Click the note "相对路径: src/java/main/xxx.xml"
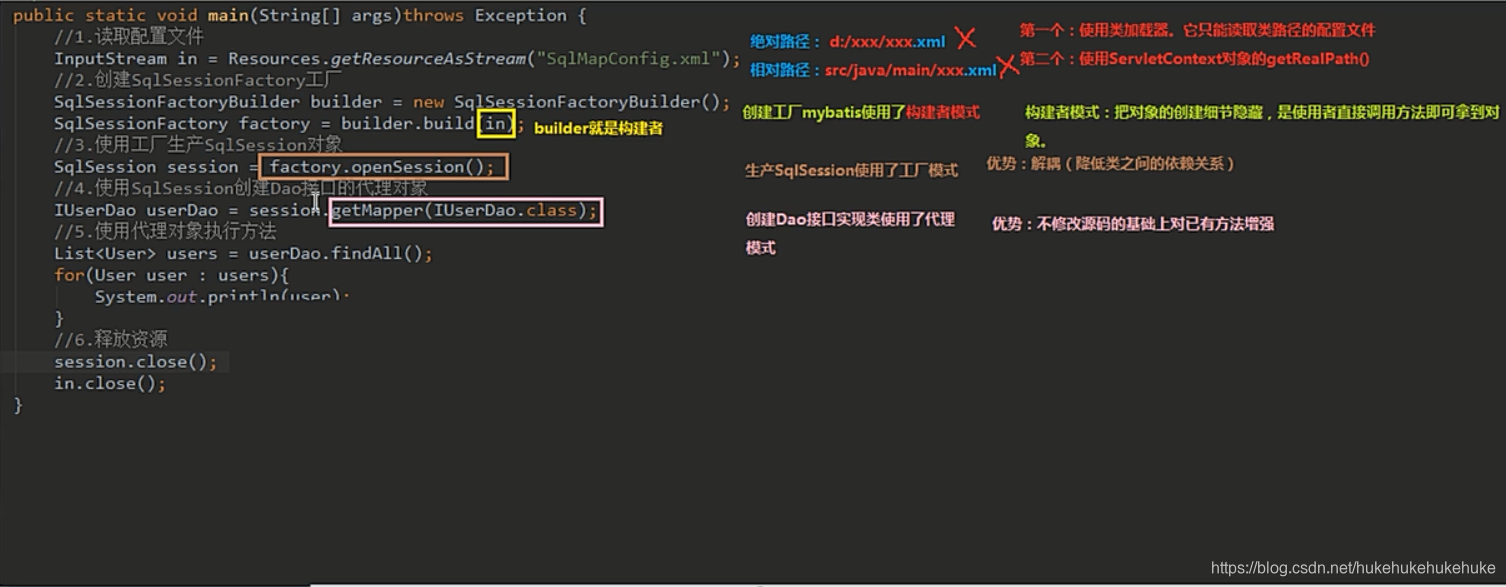 (x=873, y=70)
